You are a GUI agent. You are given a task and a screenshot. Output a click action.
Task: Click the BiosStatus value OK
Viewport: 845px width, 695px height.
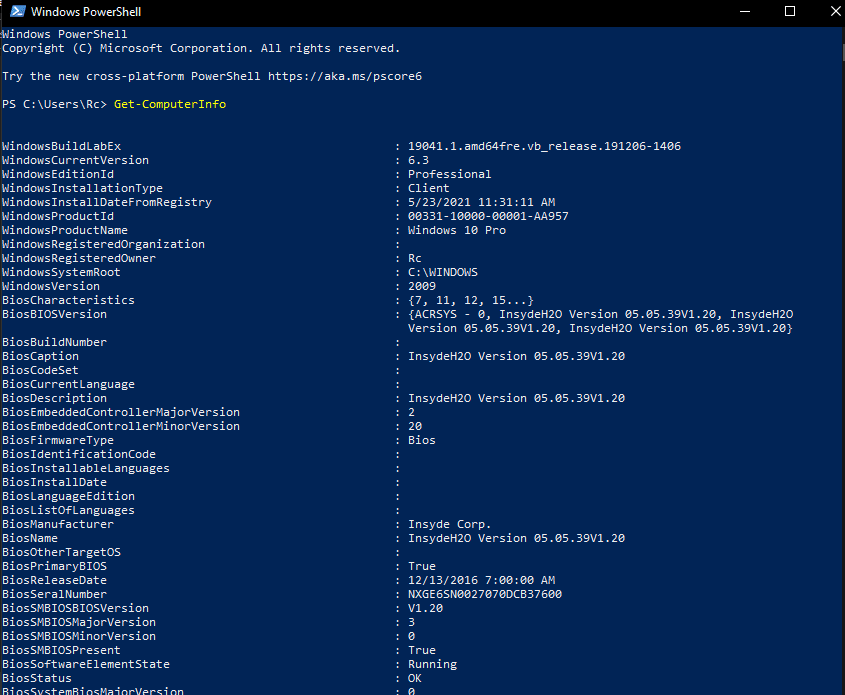414,678
